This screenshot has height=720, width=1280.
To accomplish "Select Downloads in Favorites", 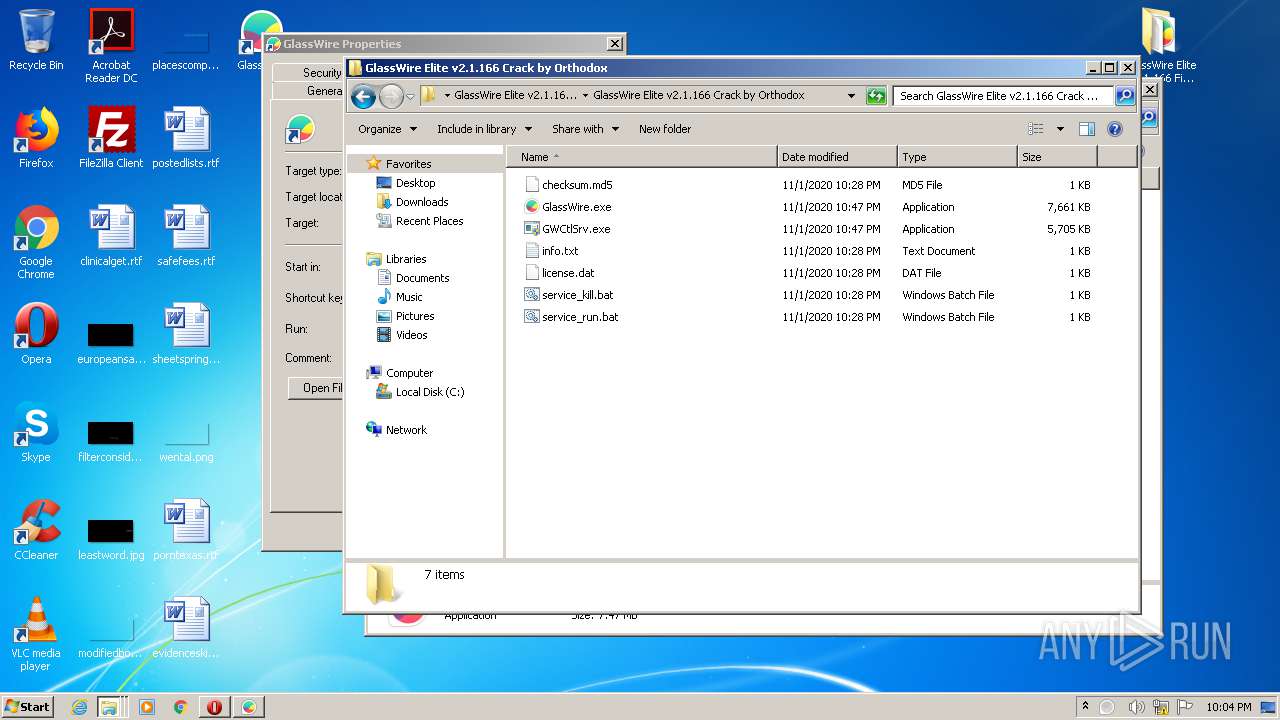I will [x=422, y=202].
